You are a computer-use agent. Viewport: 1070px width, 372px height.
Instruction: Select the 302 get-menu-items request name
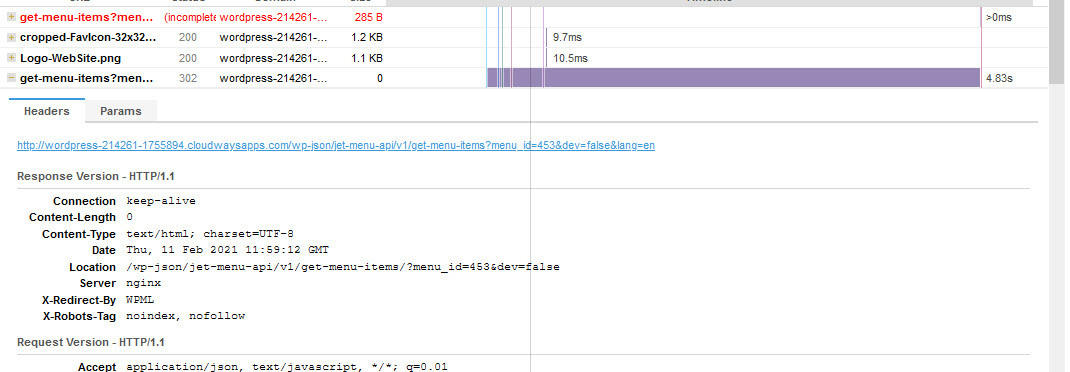(87, 78)
